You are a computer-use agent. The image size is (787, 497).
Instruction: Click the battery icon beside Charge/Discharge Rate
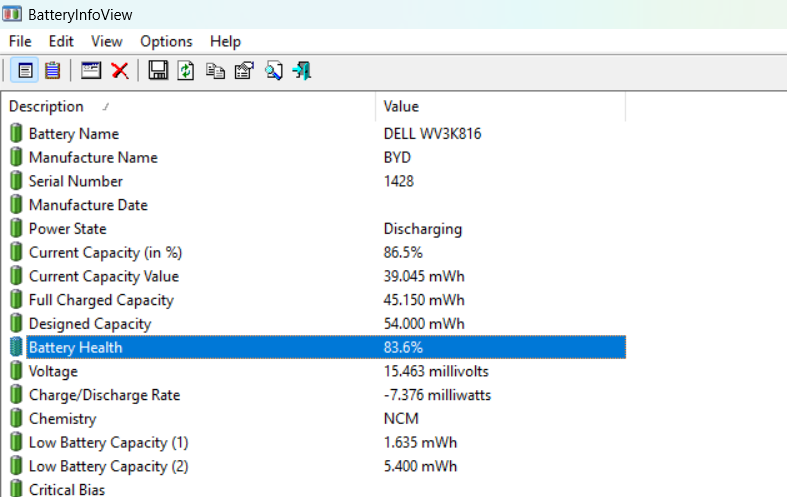point(16,394)
